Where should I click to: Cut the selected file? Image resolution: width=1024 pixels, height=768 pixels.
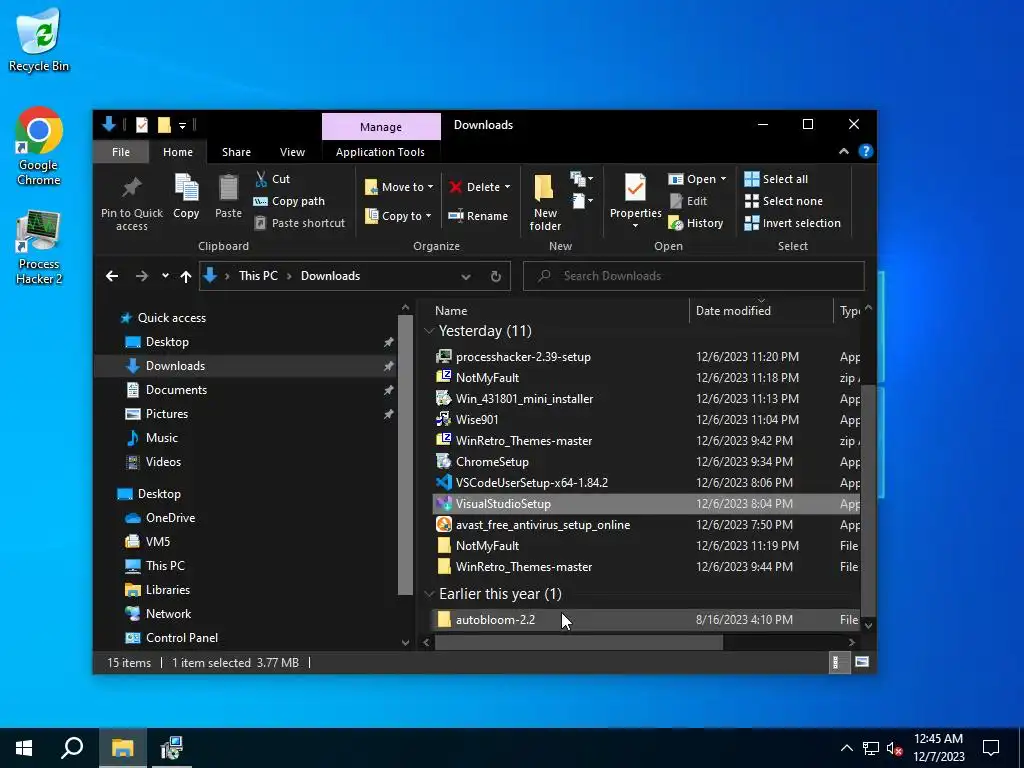pos(272,179)
